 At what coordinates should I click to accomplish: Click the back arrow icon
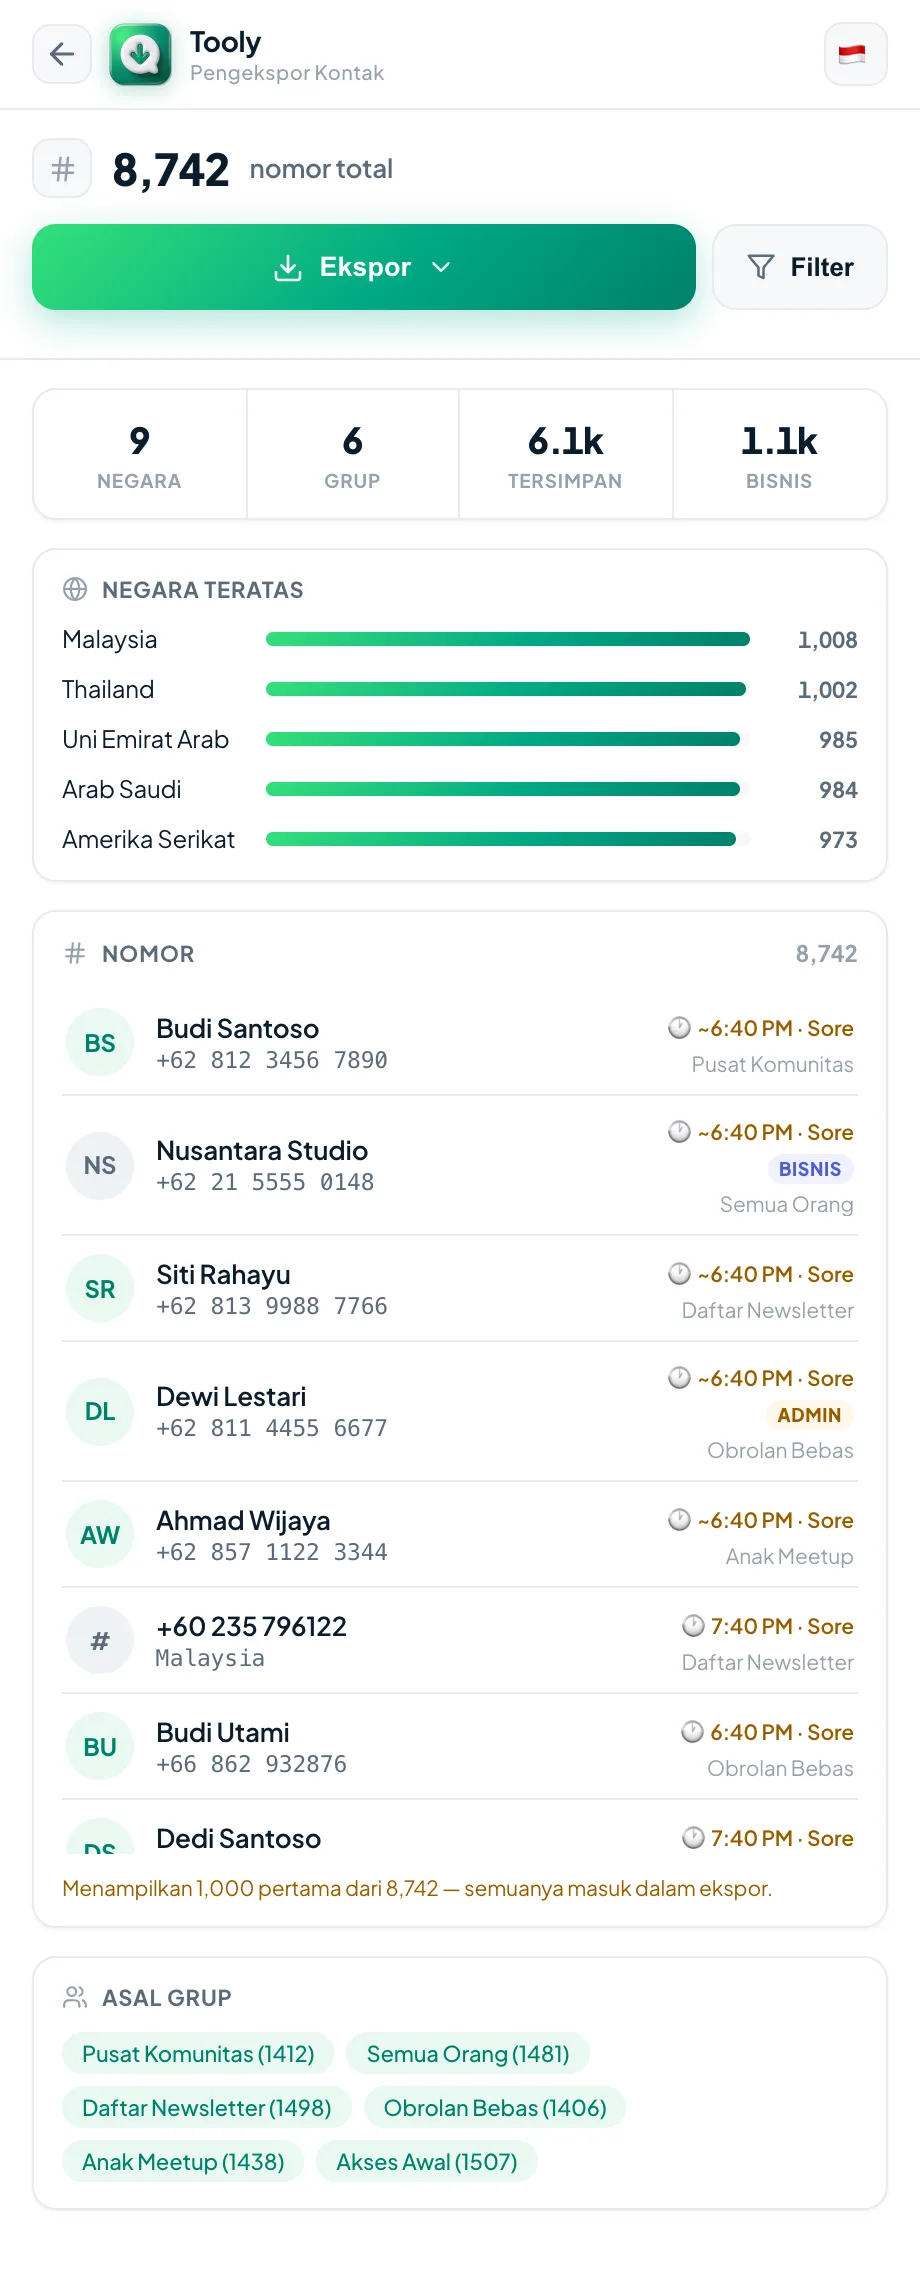click(62, 54)
